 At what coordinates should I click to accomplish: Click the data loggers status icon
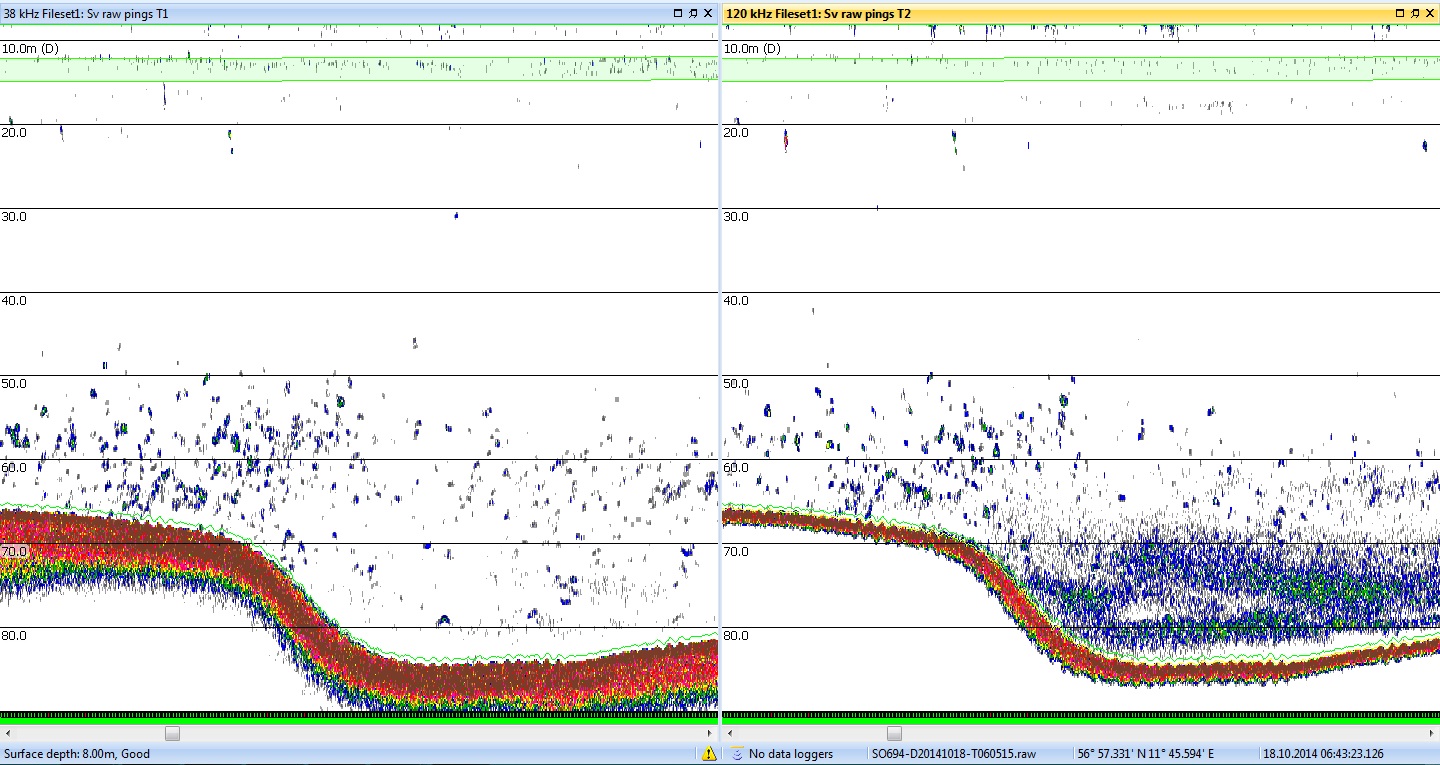click(x=737, y=754)
